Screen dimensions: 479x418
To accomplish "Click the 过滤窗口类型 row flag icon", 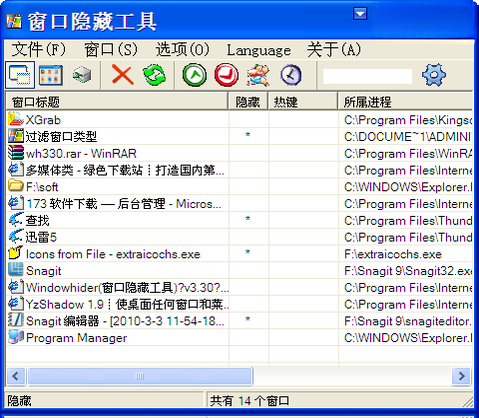I will [x=16, y=136].
